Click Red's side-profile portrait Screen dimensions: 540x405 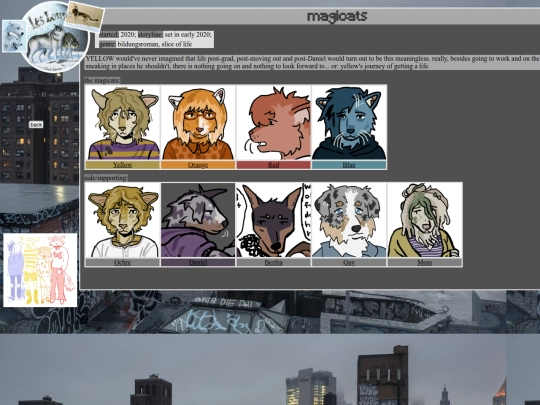(x=273, y=123)
